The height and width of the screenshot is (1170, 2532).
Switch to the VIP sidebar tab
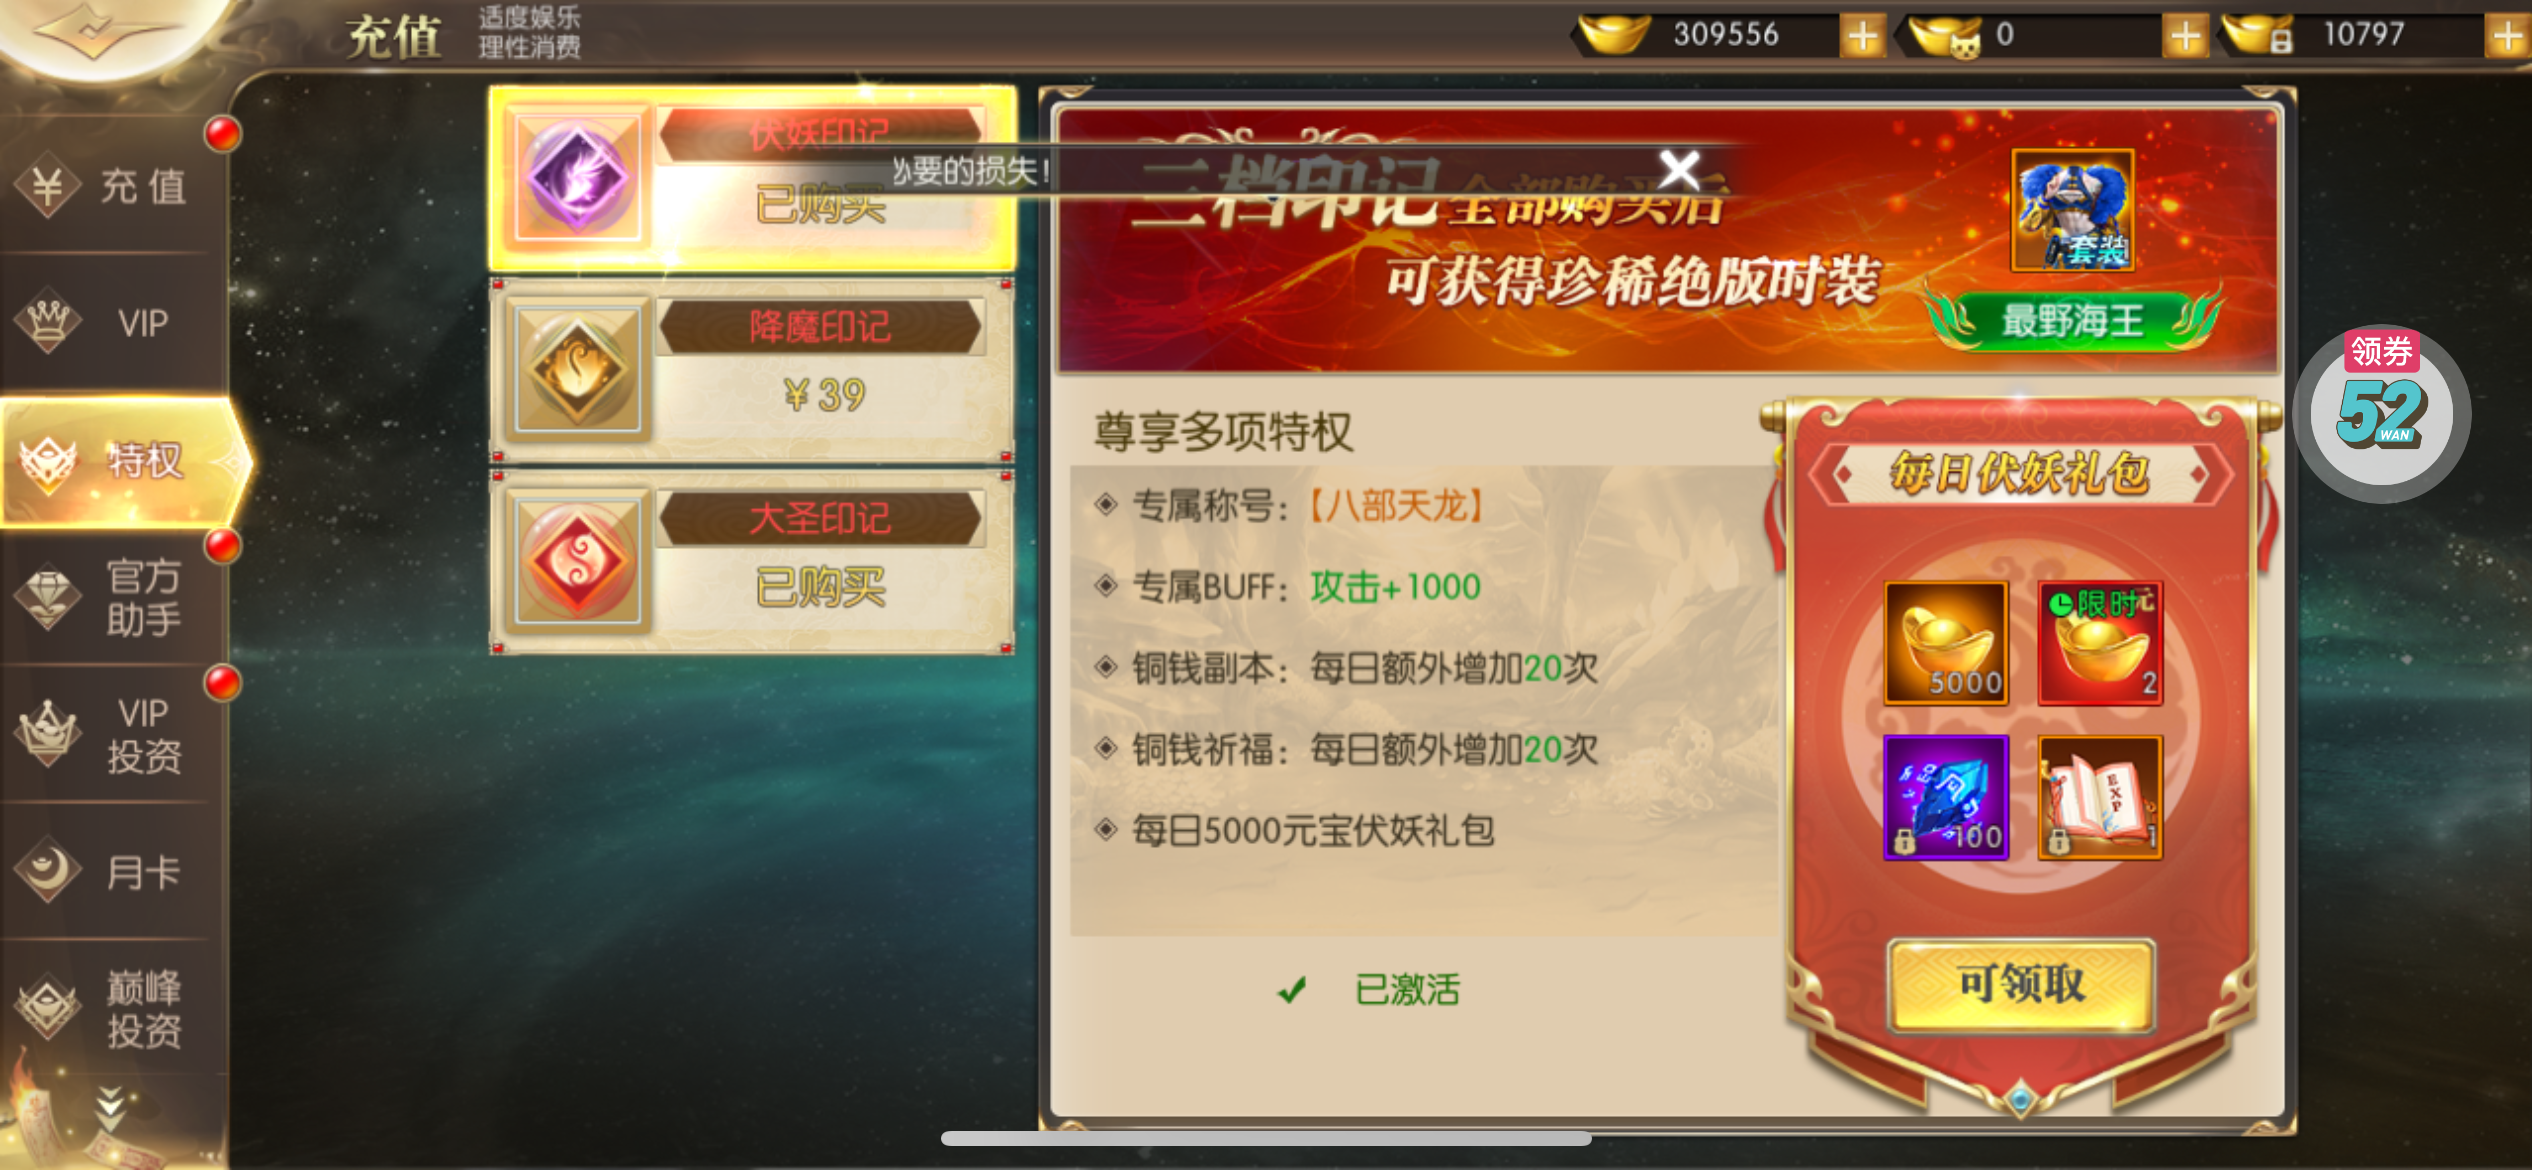point(110,323)
